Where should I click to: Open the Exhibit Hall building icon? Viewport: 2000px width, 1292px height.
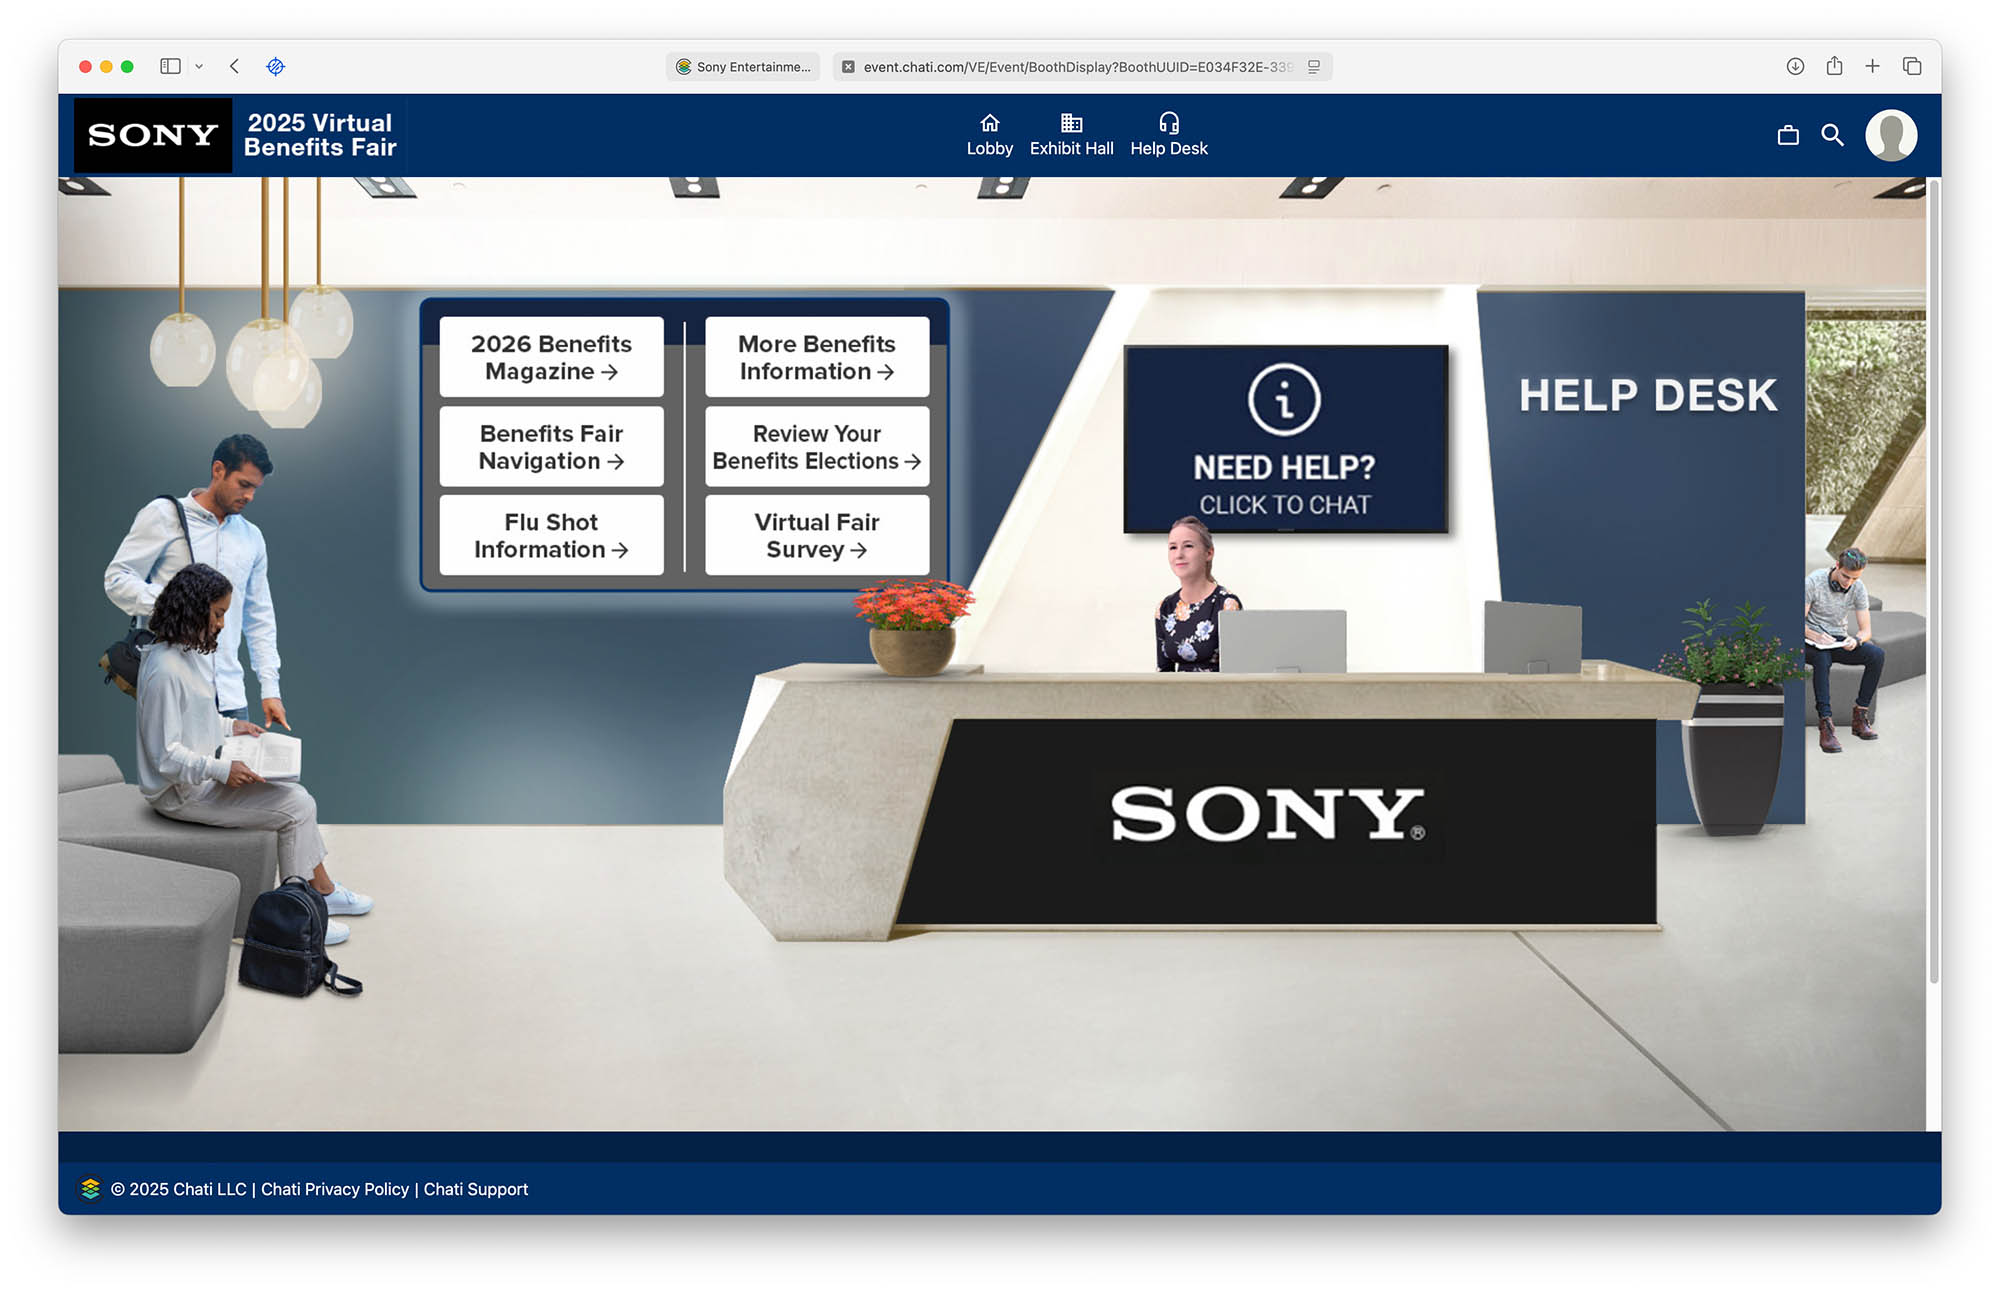pos(1071,123)
